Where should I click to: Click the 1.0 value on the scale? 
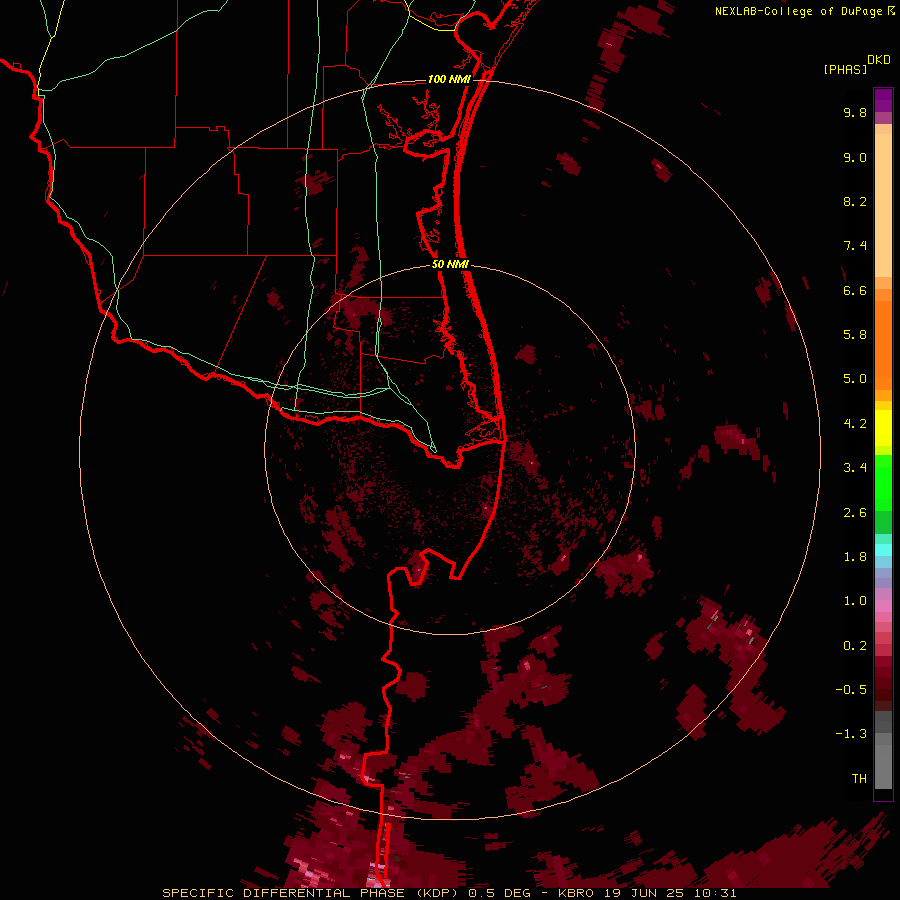855,601
